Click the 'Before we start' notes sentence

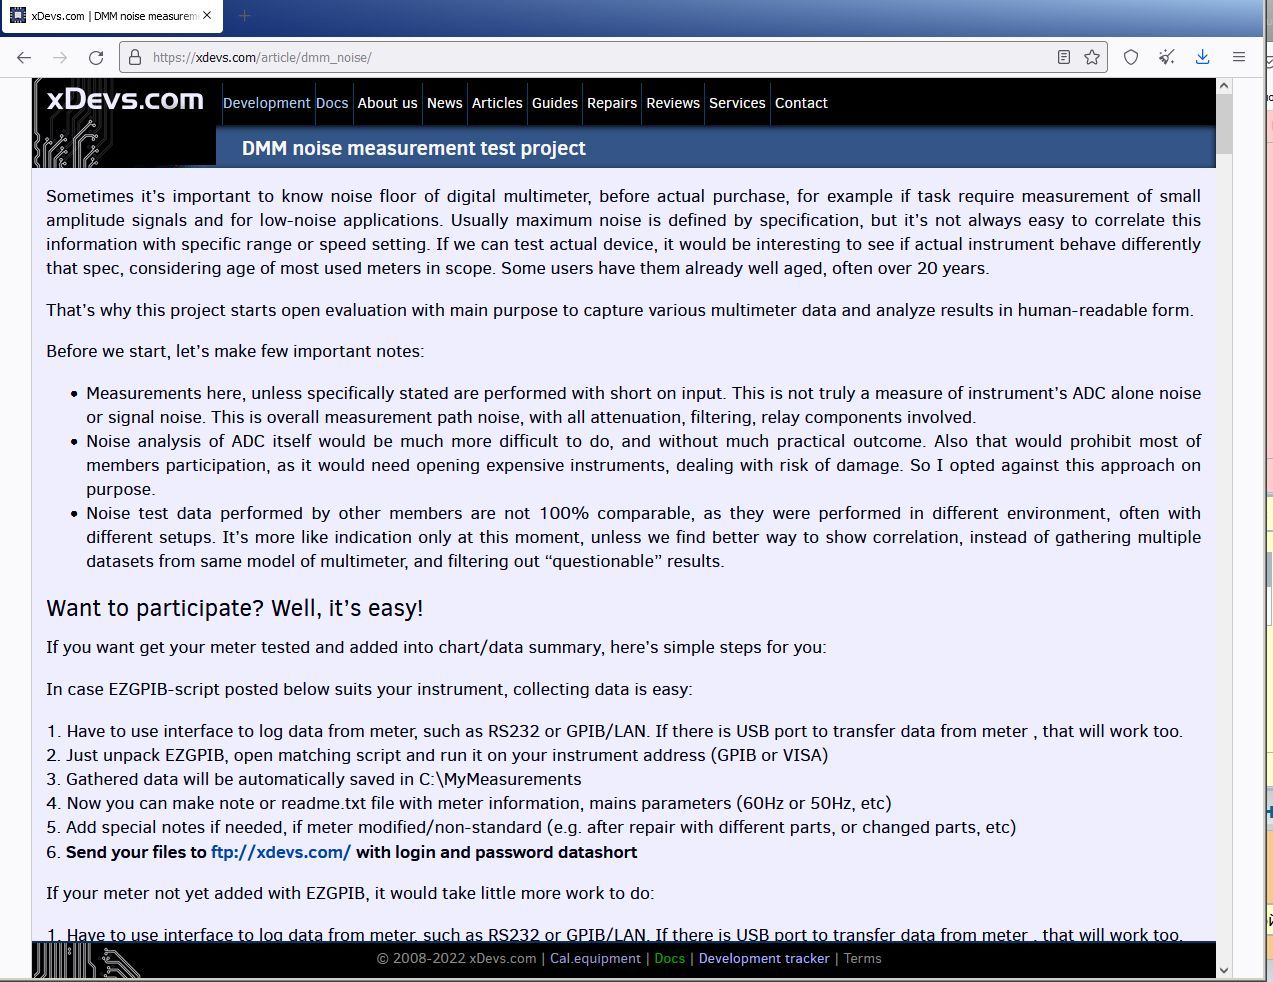coord(235,351)
